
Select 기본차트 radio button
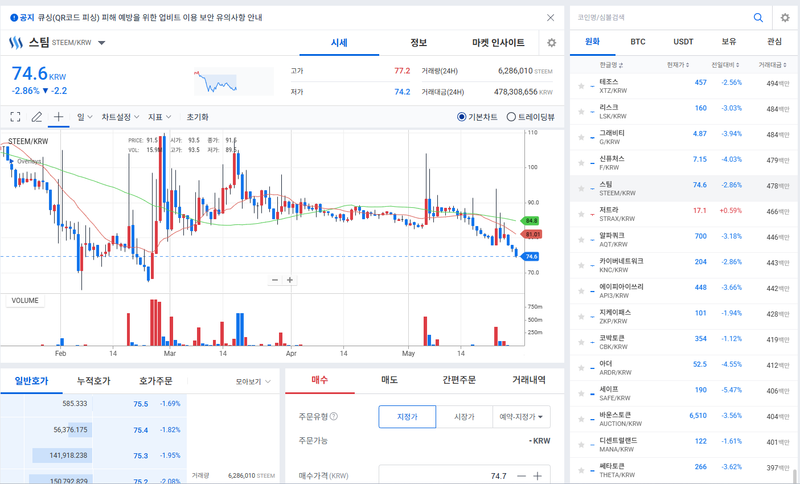pyautogui.click(x=461, y=117)
